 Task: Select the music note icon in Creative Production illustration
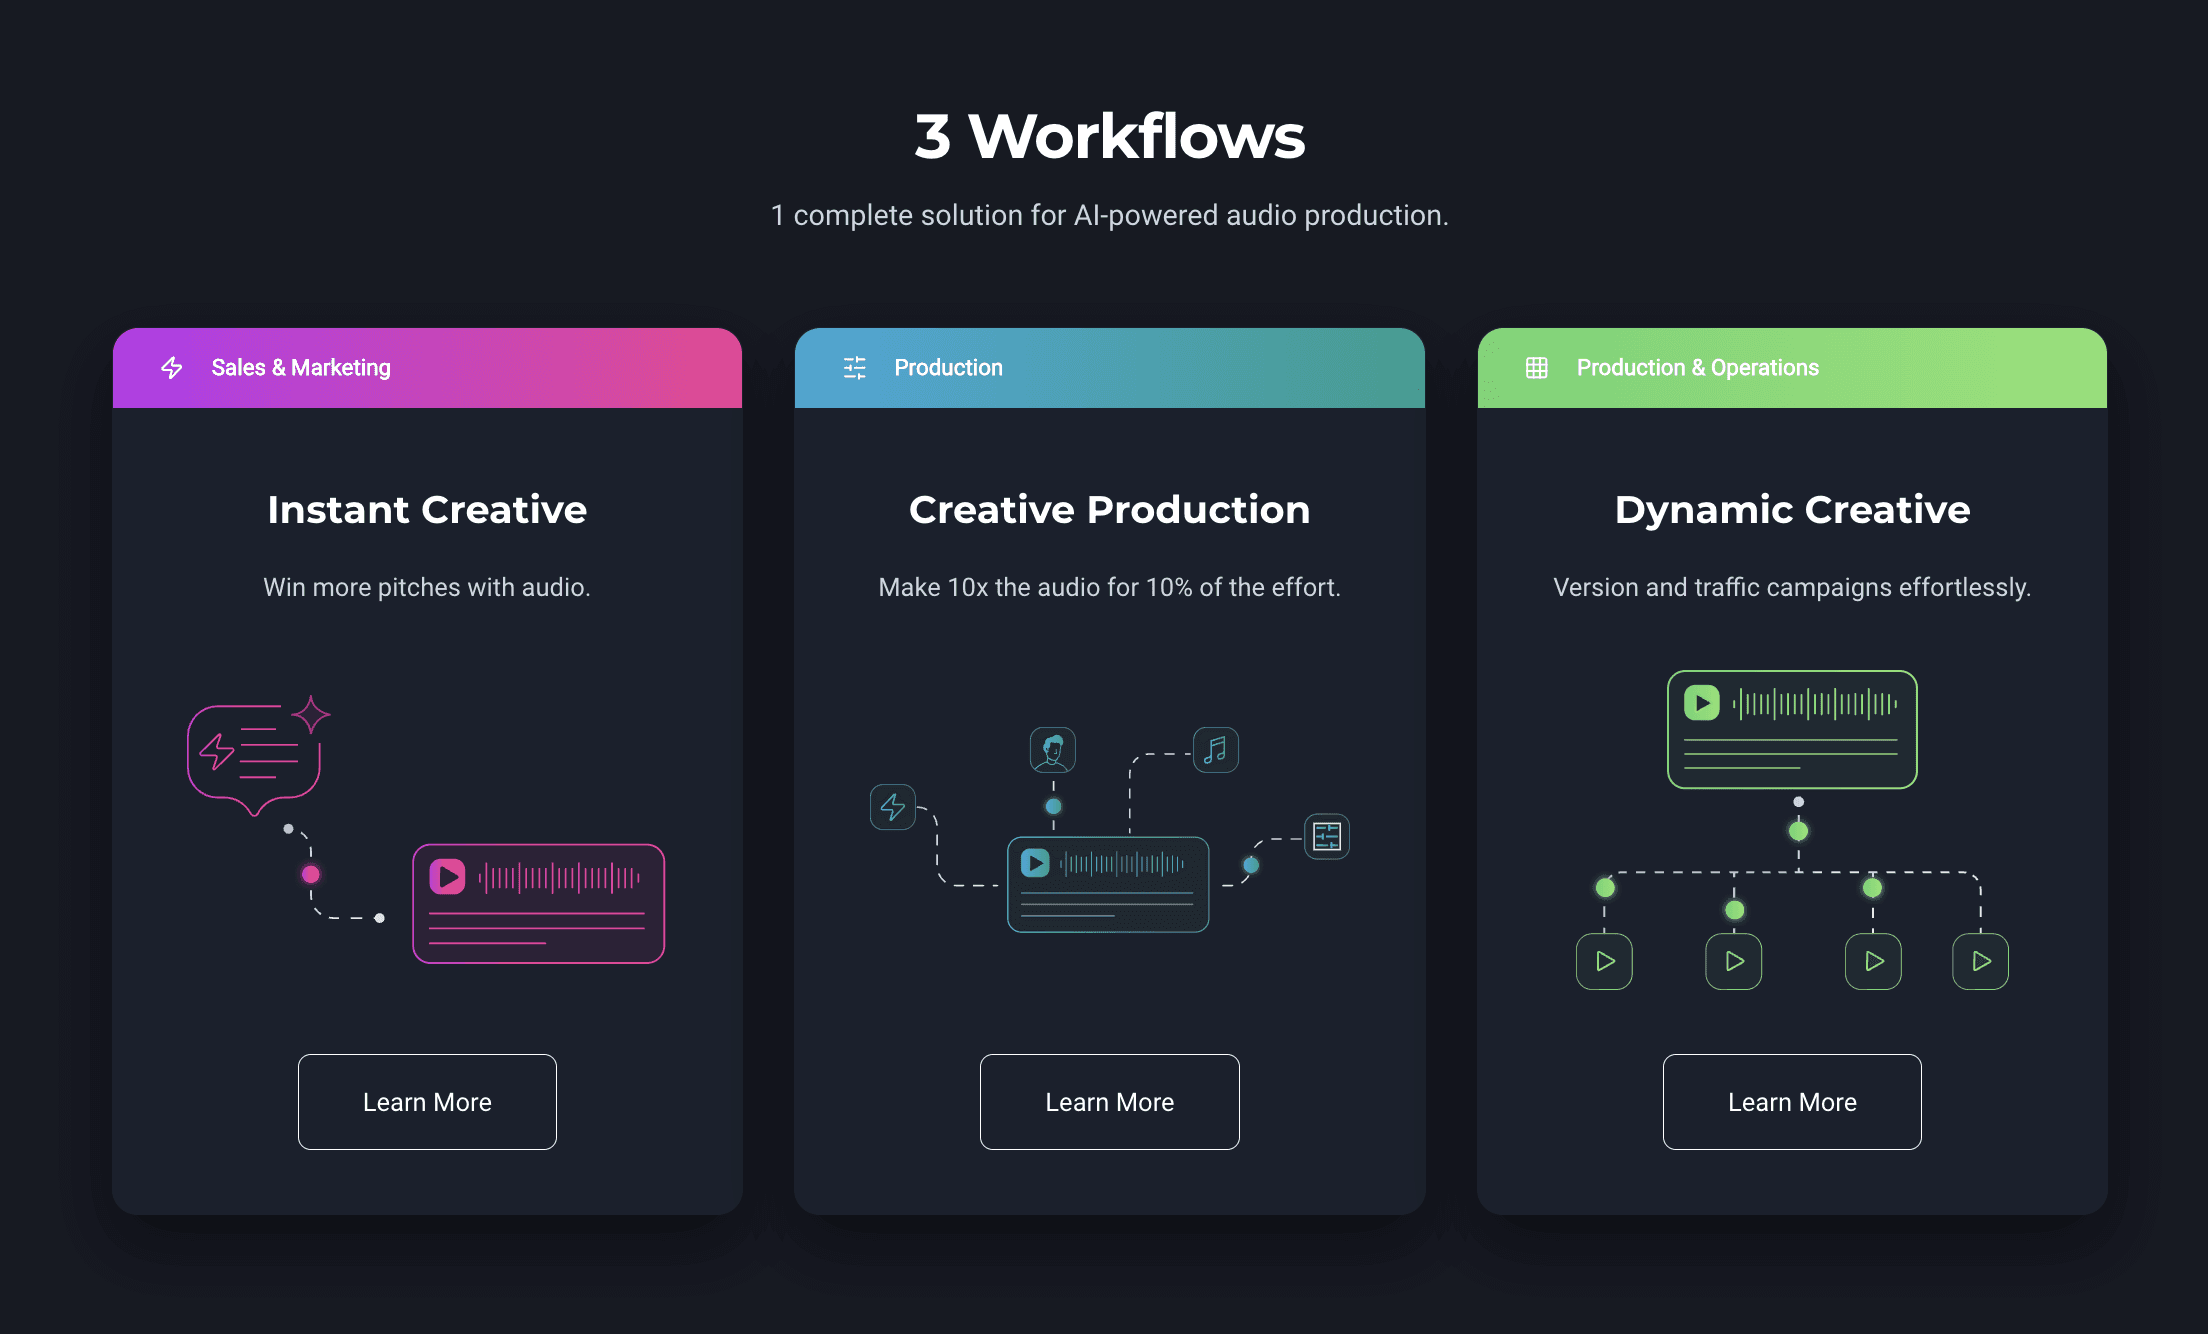(x=1216, y=749)
